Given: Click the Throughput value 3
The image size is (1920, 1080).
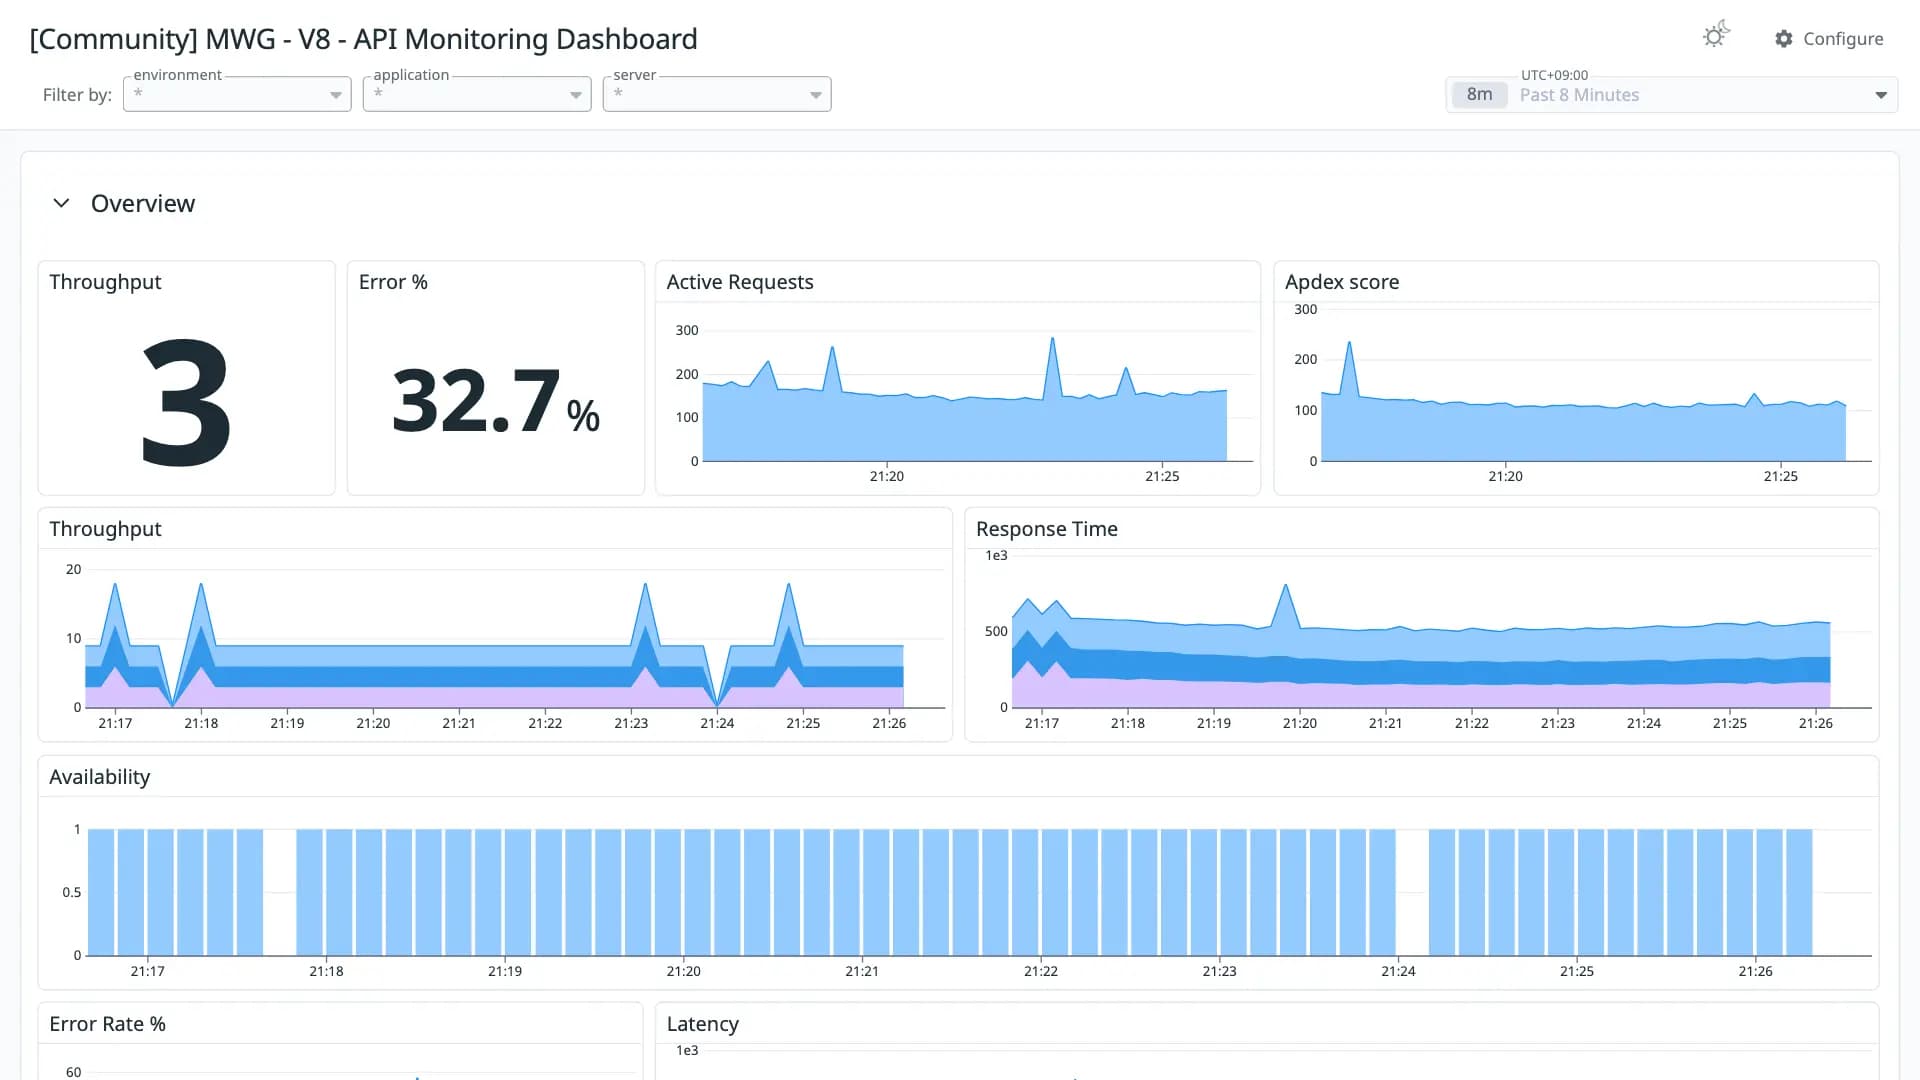Looking at the screenshot, I should (186, 402).
